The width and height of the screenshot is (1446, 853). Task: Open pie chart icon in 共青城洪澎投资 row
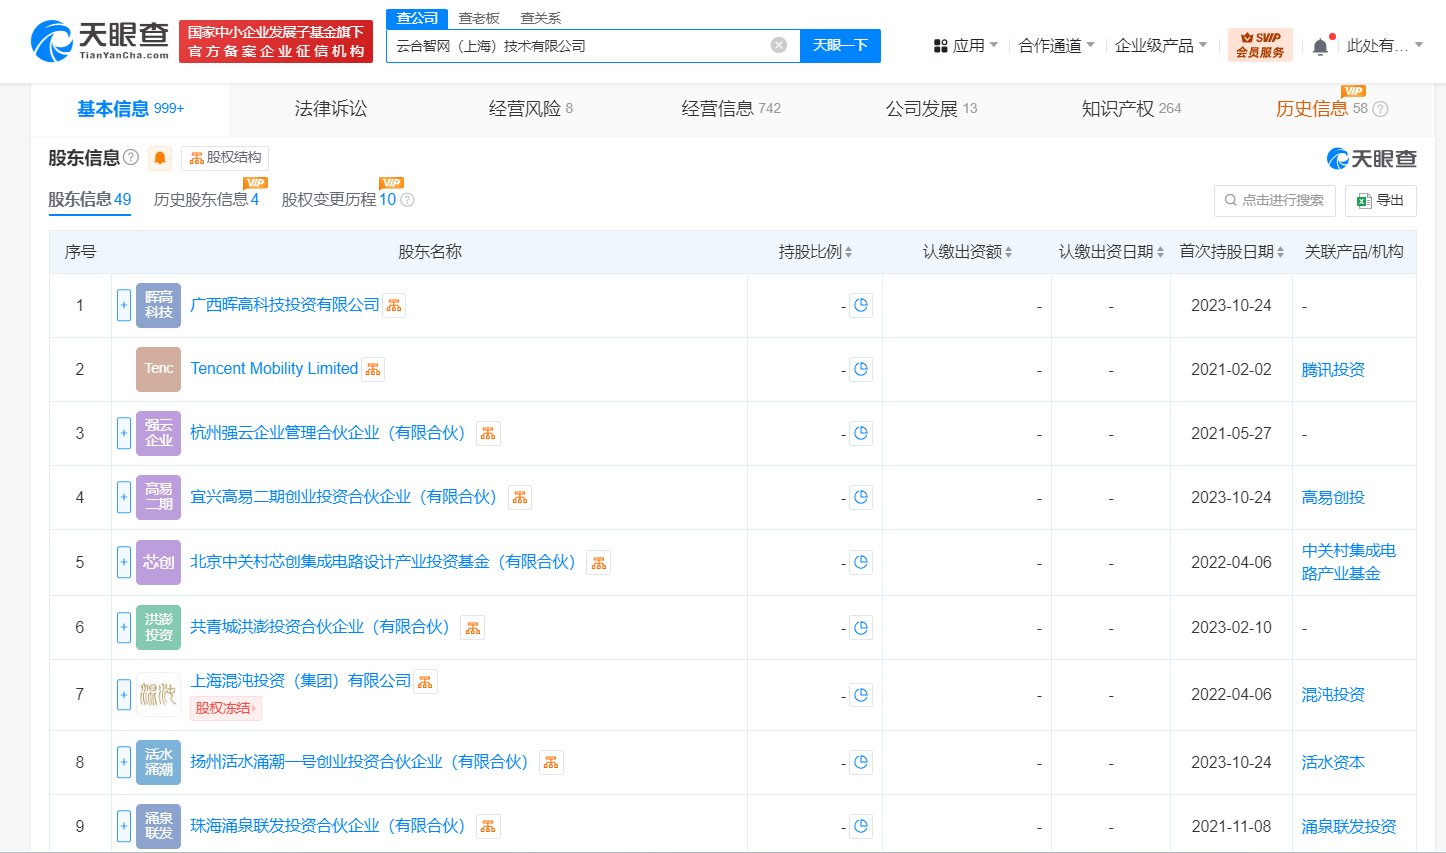(x=861, y=628)
